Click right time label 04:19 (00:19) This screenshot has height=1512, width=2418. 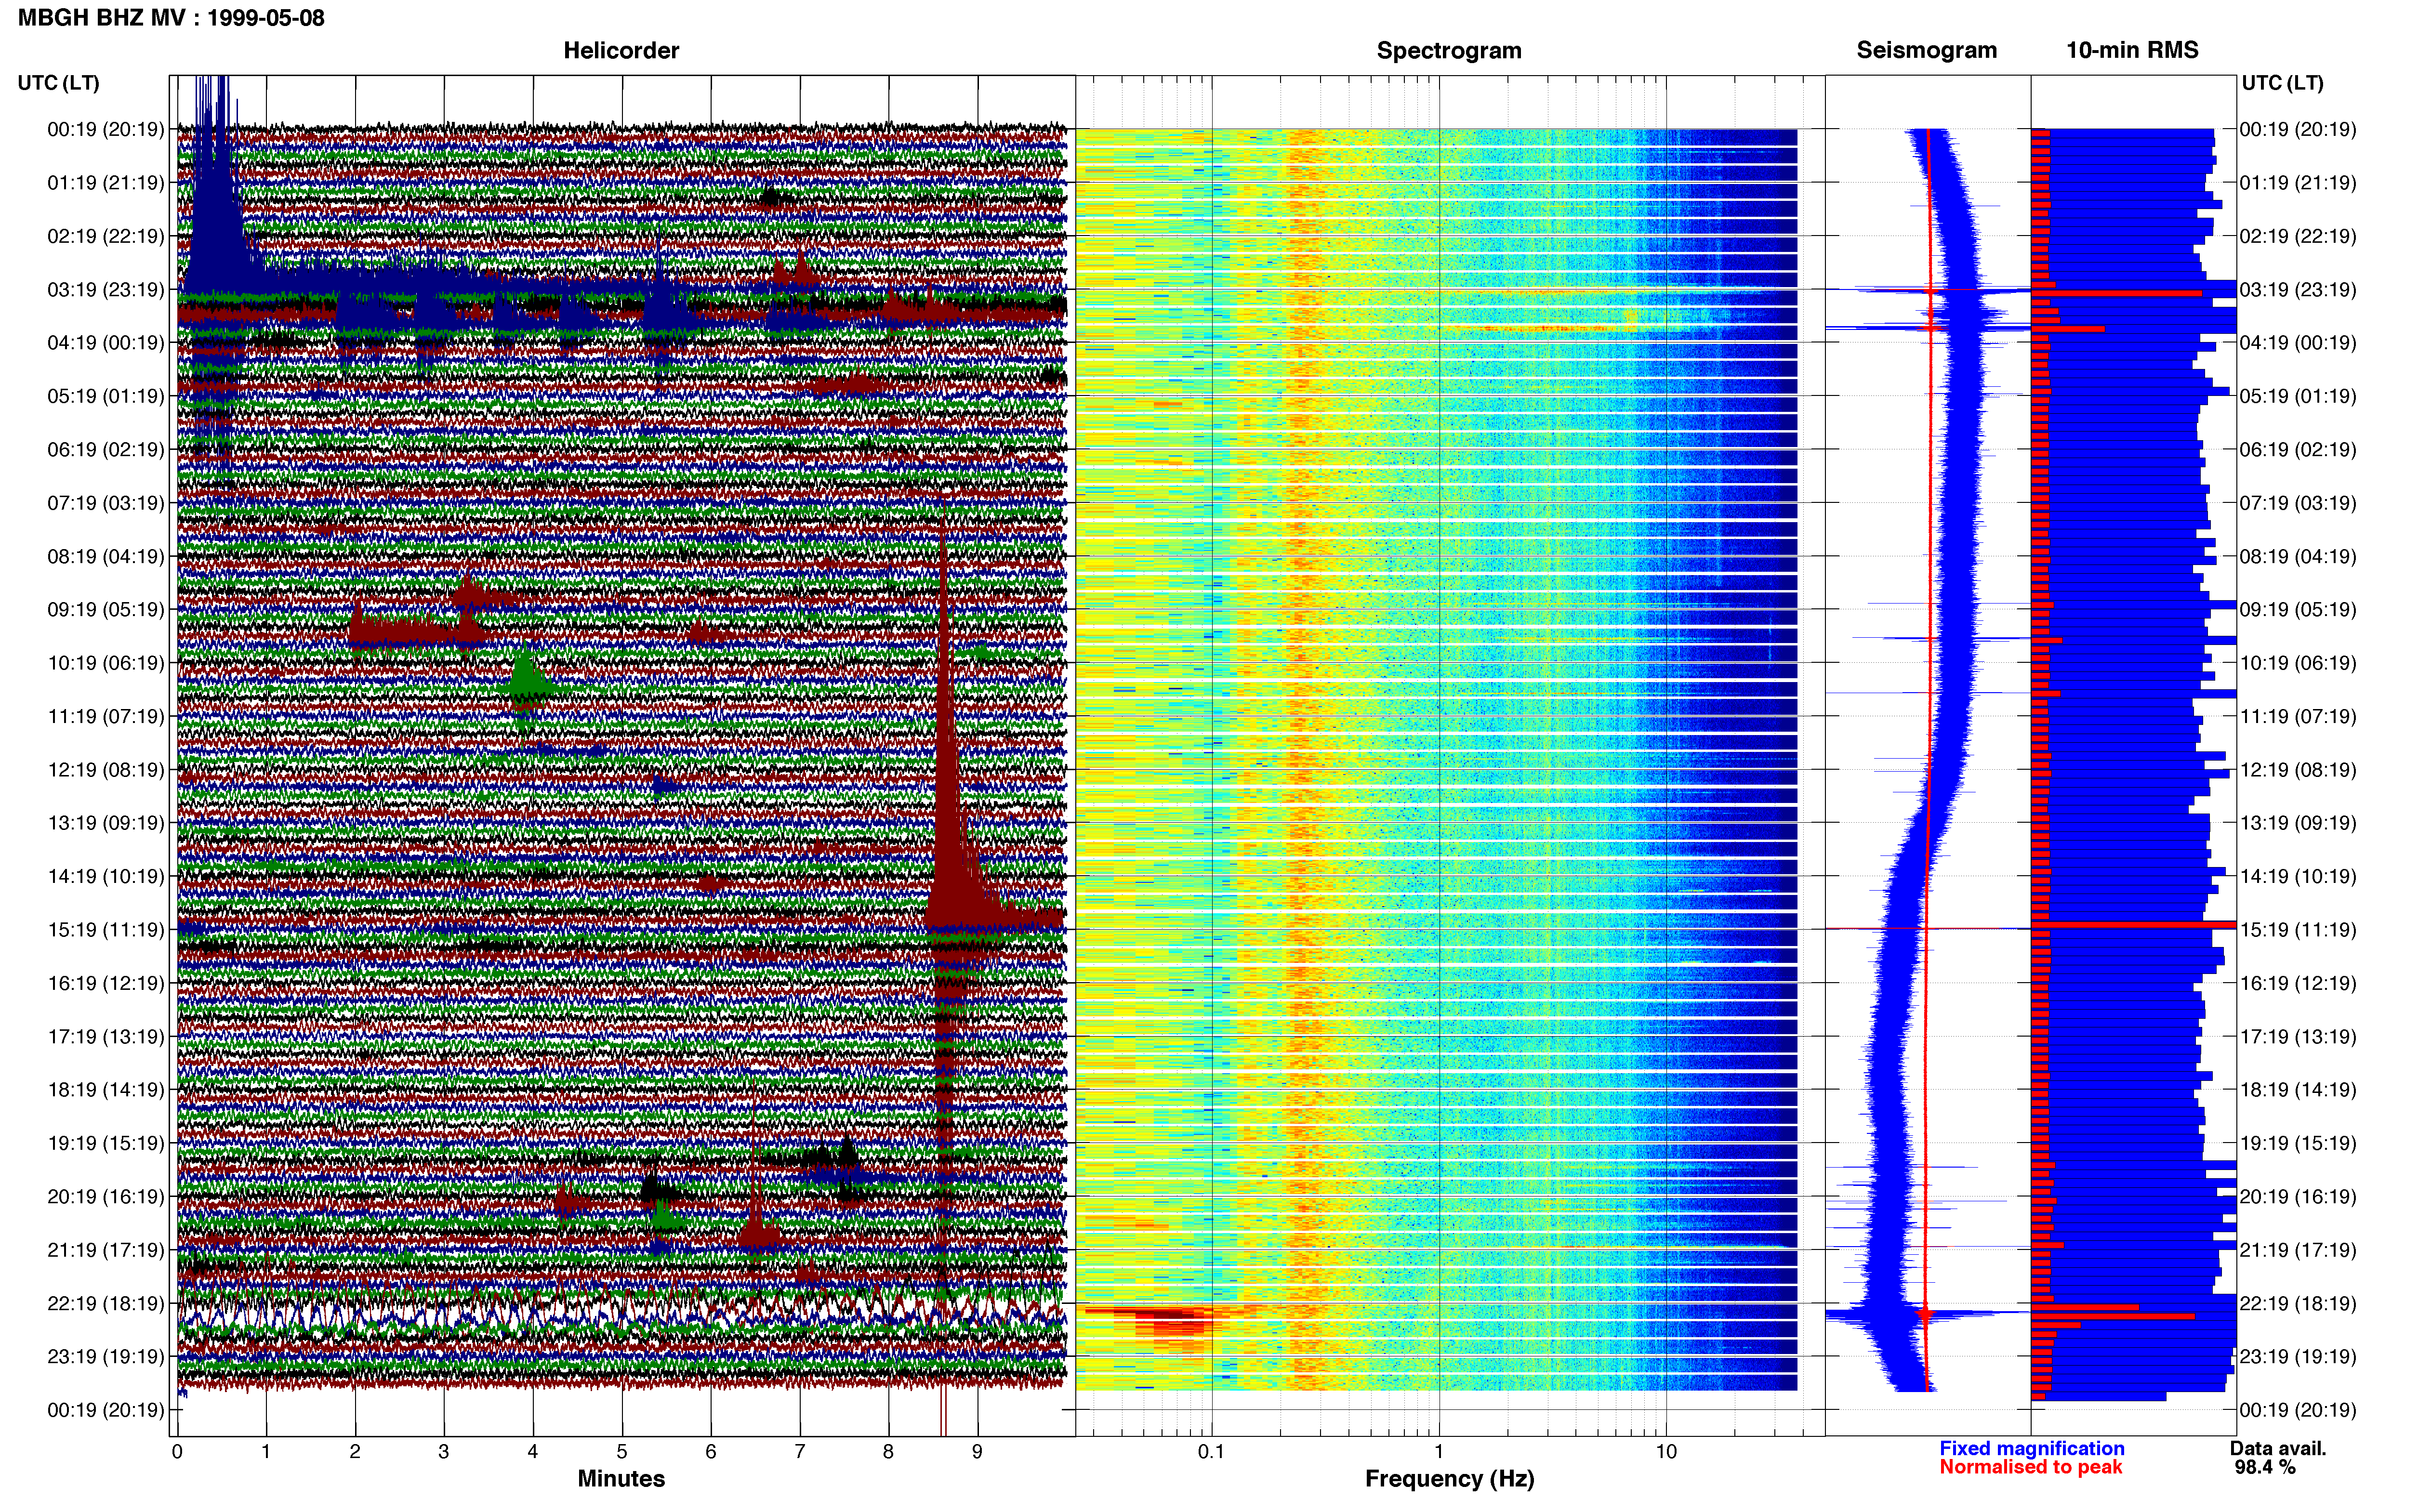[2298, 343]
